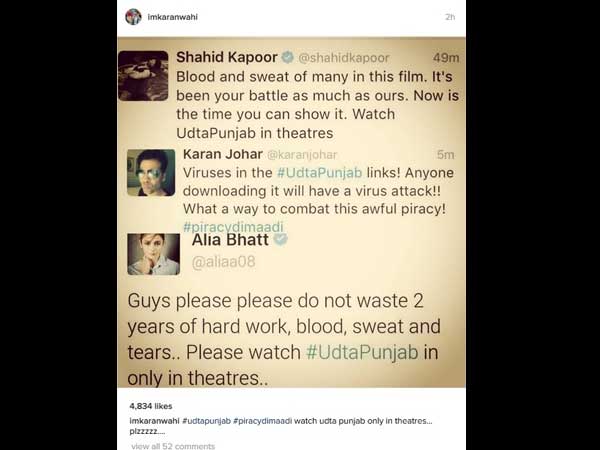Click #udtapunjab hashtag in the caption
600x450 pixels.
click(206, 421)
